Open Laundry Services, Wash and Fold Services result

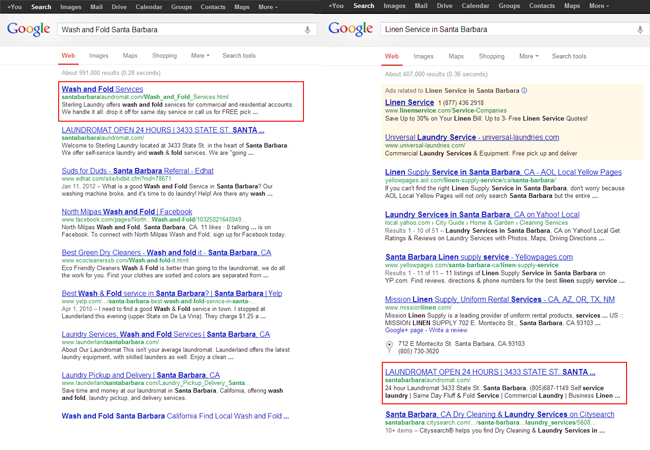166,334
